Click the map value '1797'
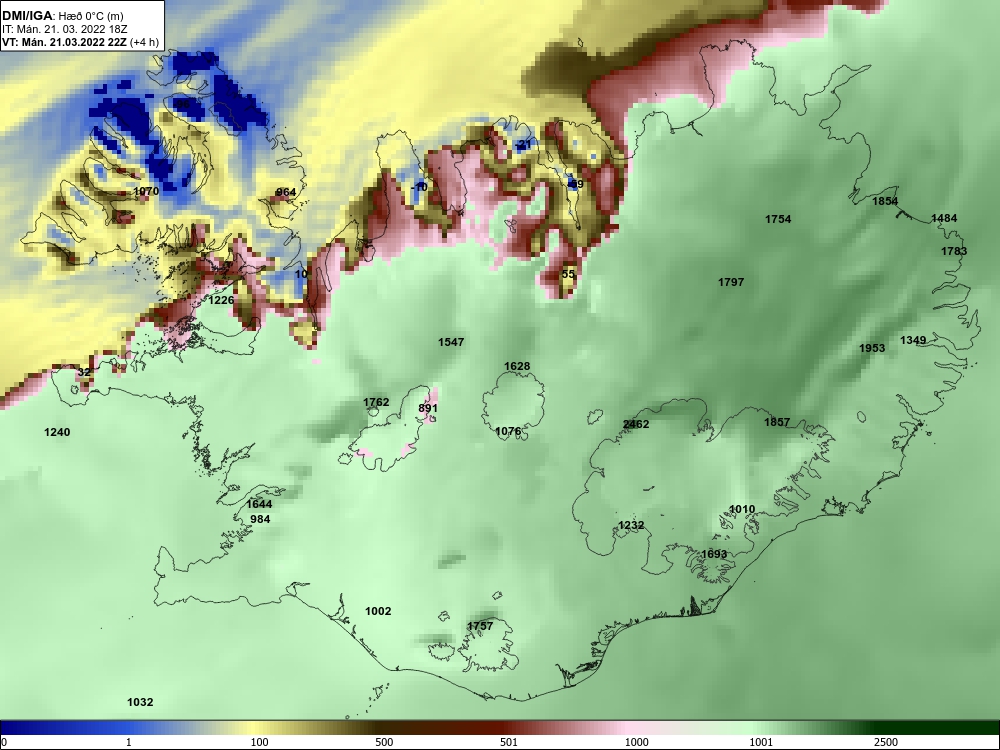1000x750 pixels. click(x=731, y=281)
